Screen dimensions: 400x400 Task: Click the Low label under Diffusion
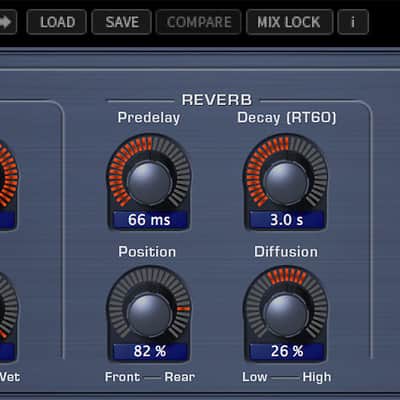[255, 377]
